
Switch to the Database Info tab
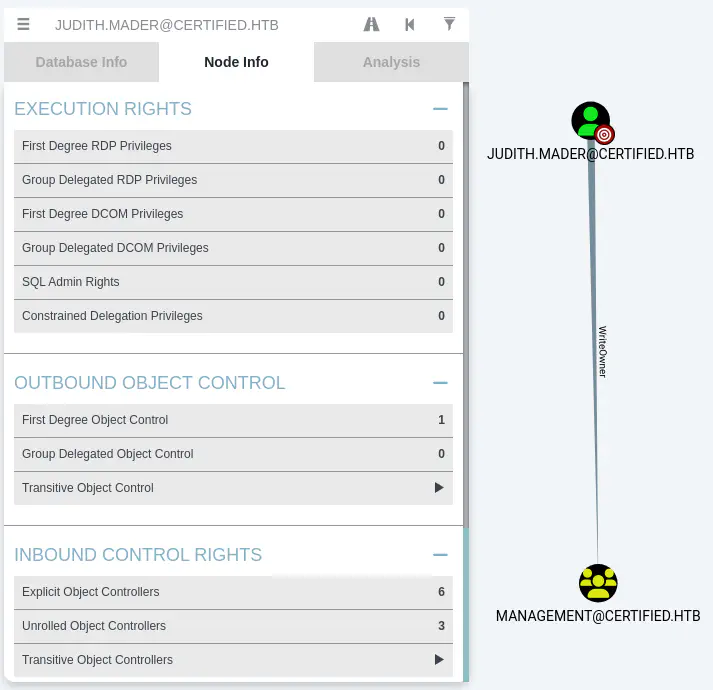[81, 62]
